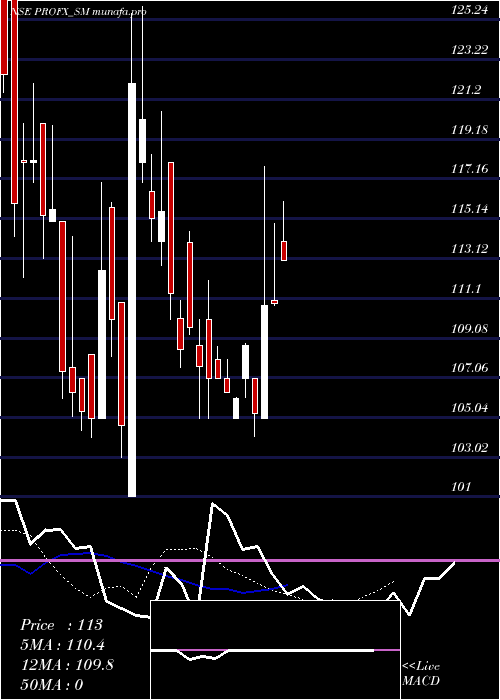Click the 123.22 price axis label

coord(470,50)
